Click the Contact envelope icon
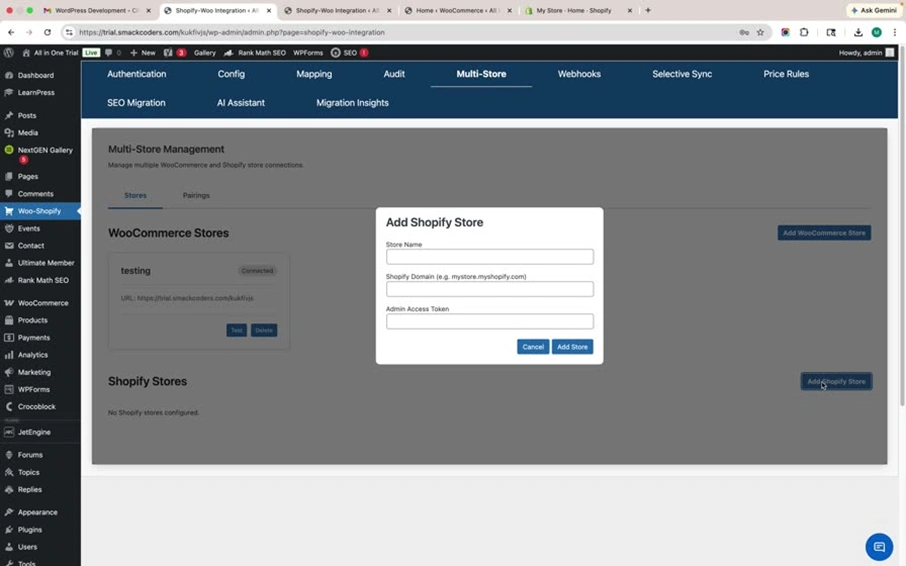This screenshot has width=906, height=566. tap(9, 245)
